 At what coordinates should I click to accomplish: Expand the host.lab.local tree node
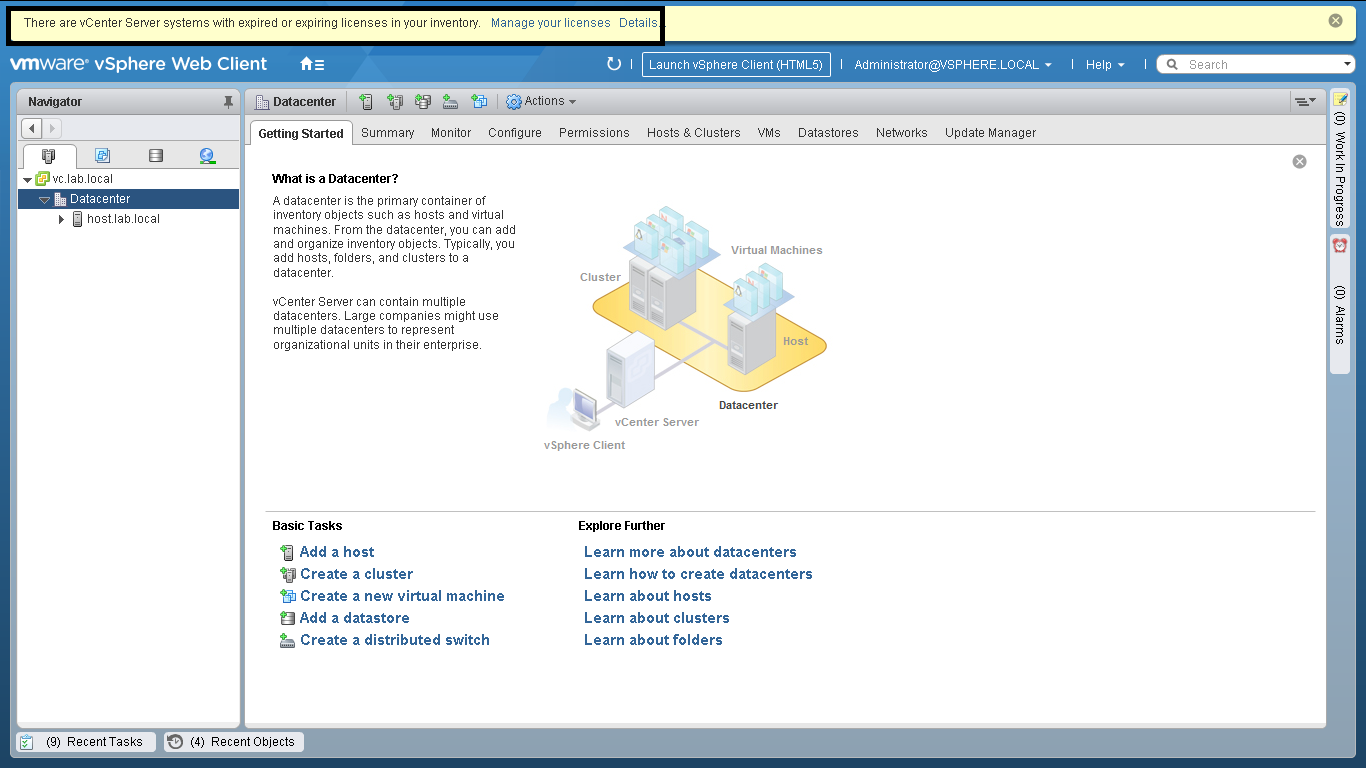[x=61, y=219]
